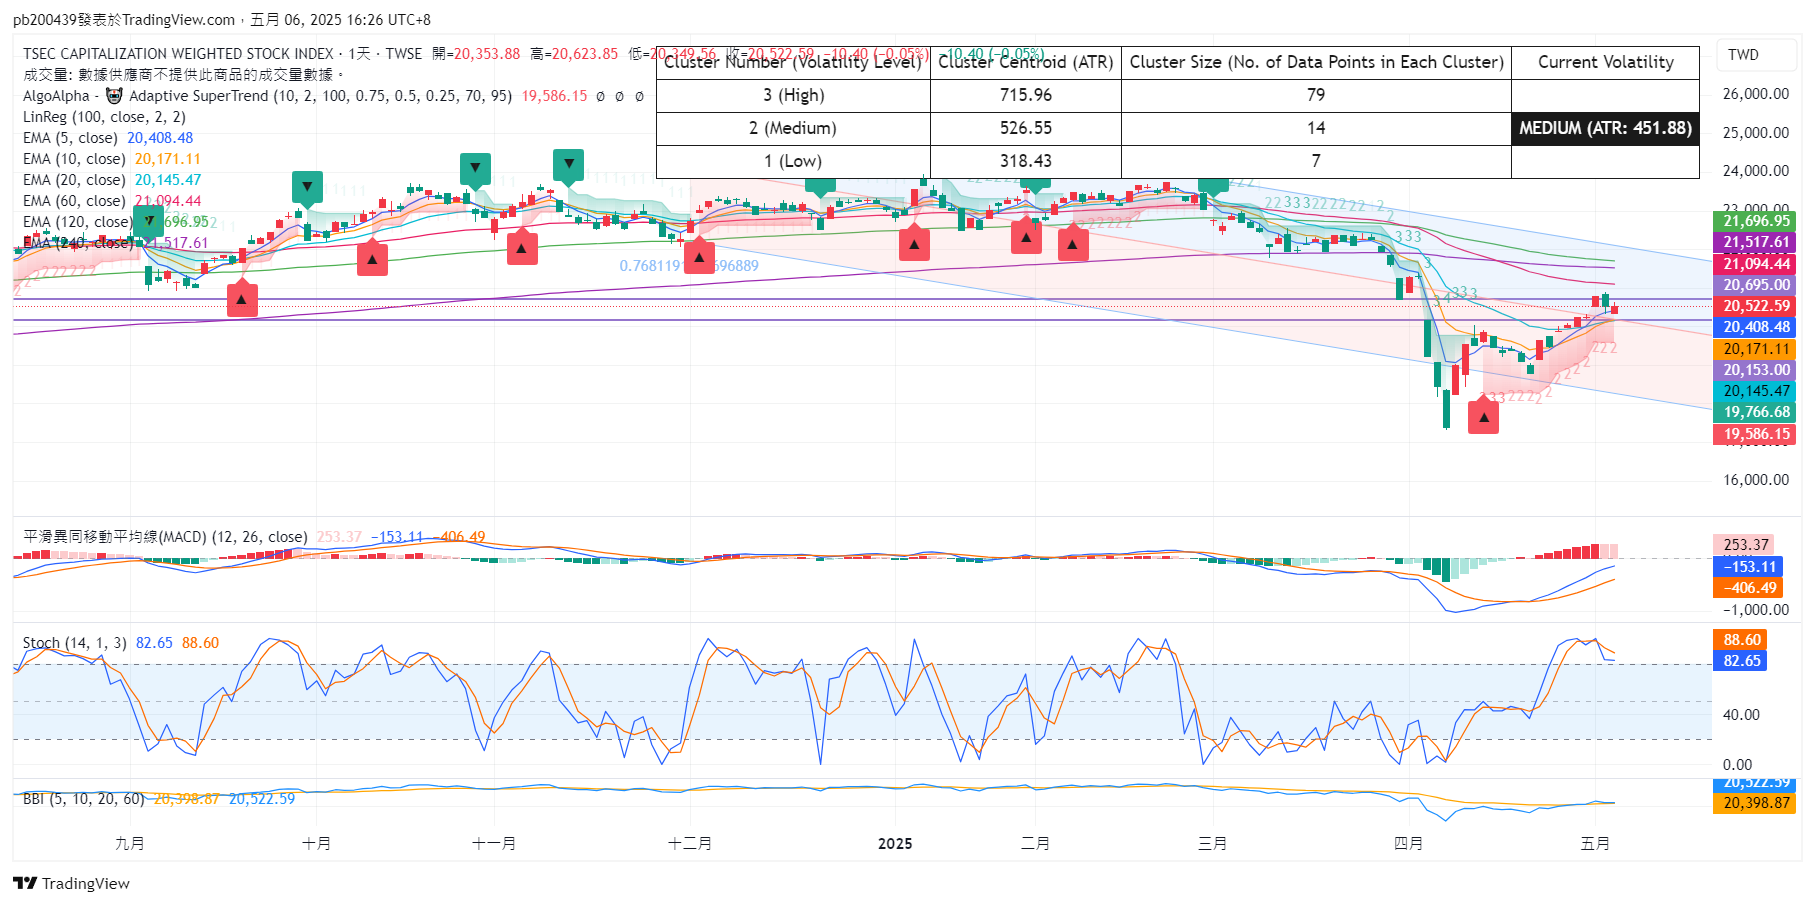Image resolution: width=1815 pixels, height=905 pixels.
Task: Select the red up-arrow signal in September
Action: pos(242,299)
